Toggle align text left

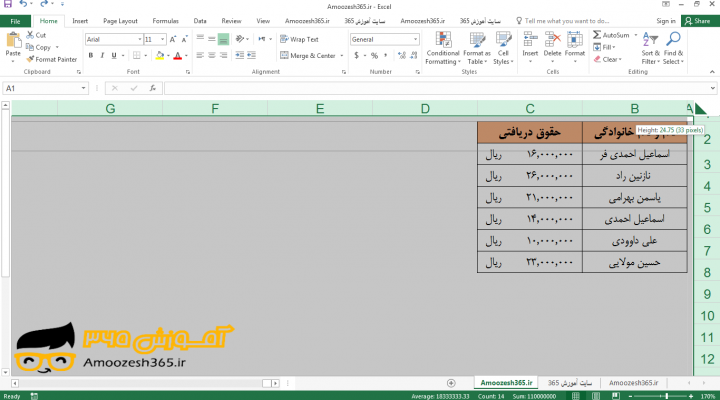pyautogui.click(x=200, y=55)
